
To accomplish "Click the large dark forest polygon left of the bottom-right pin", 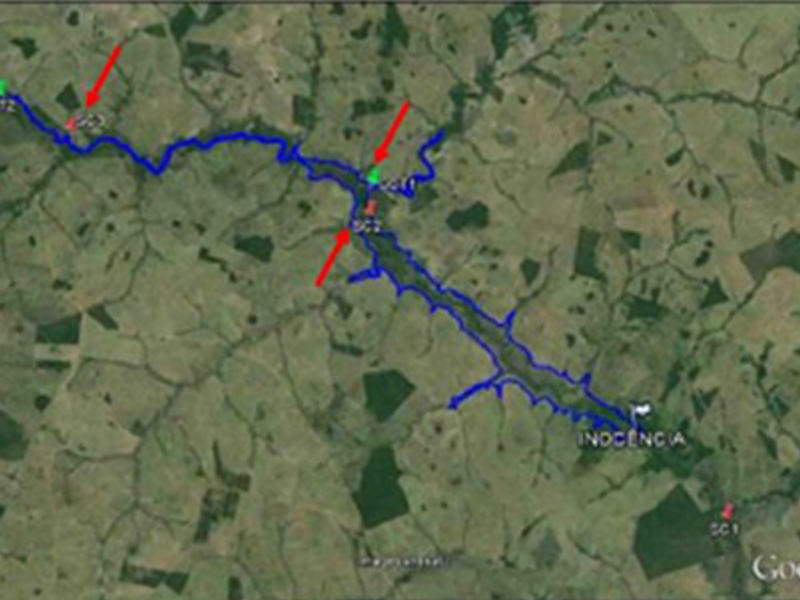I will [x=673, y=533].
